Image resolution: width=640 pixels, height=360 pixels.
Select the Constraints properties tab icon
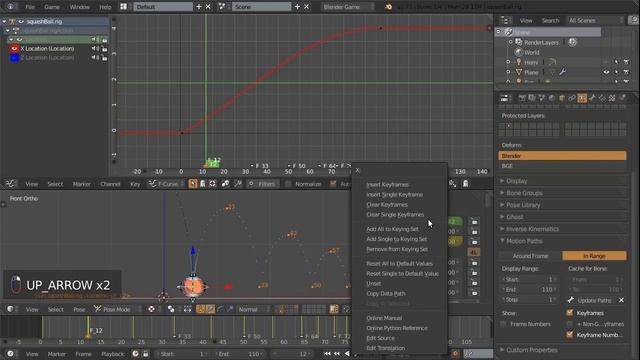point(572,98)
